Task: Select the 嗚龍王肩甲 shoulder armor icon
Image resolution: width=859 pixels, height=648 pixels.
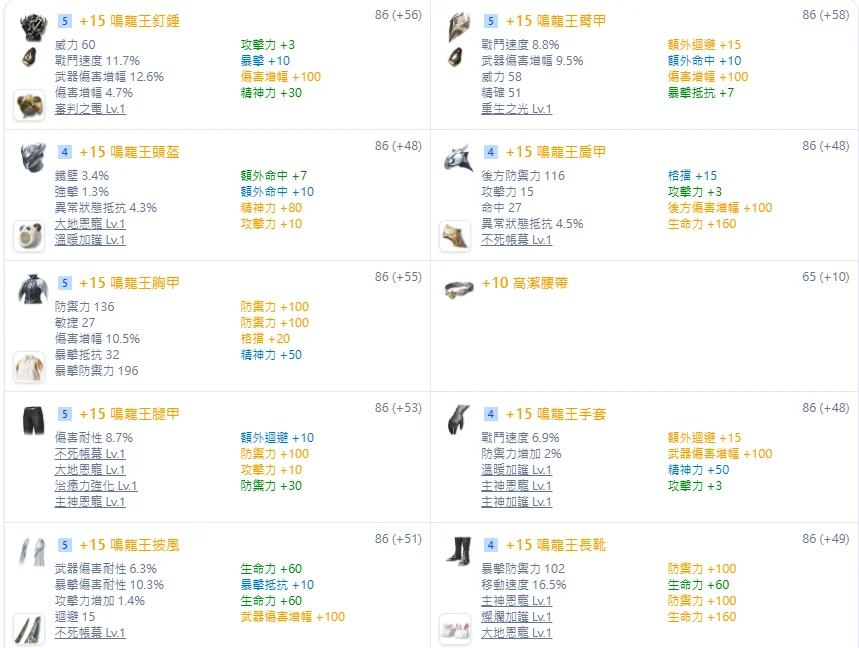Action: (x=459, y=157)
